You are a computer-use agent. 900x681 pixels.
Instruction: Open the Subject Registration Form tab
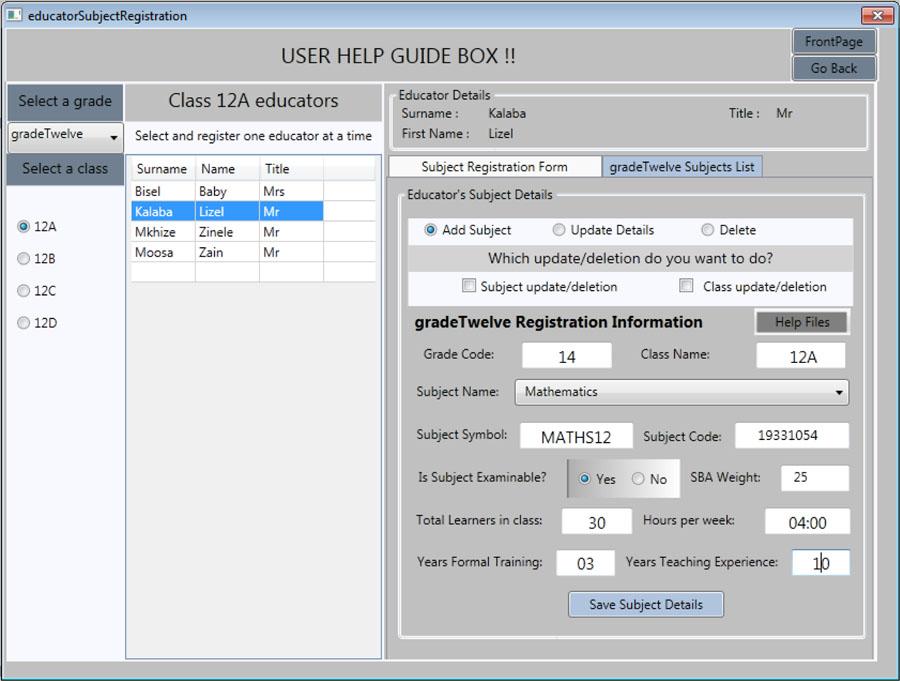[494, 167]
